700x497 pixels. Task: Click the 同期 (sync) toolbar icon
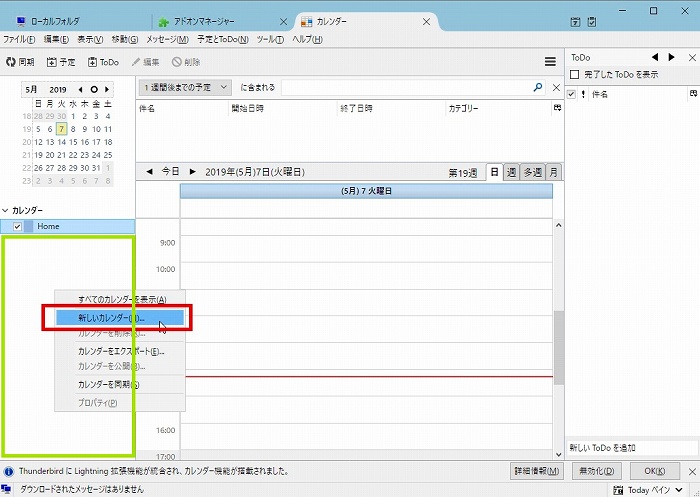pos(11,62)
